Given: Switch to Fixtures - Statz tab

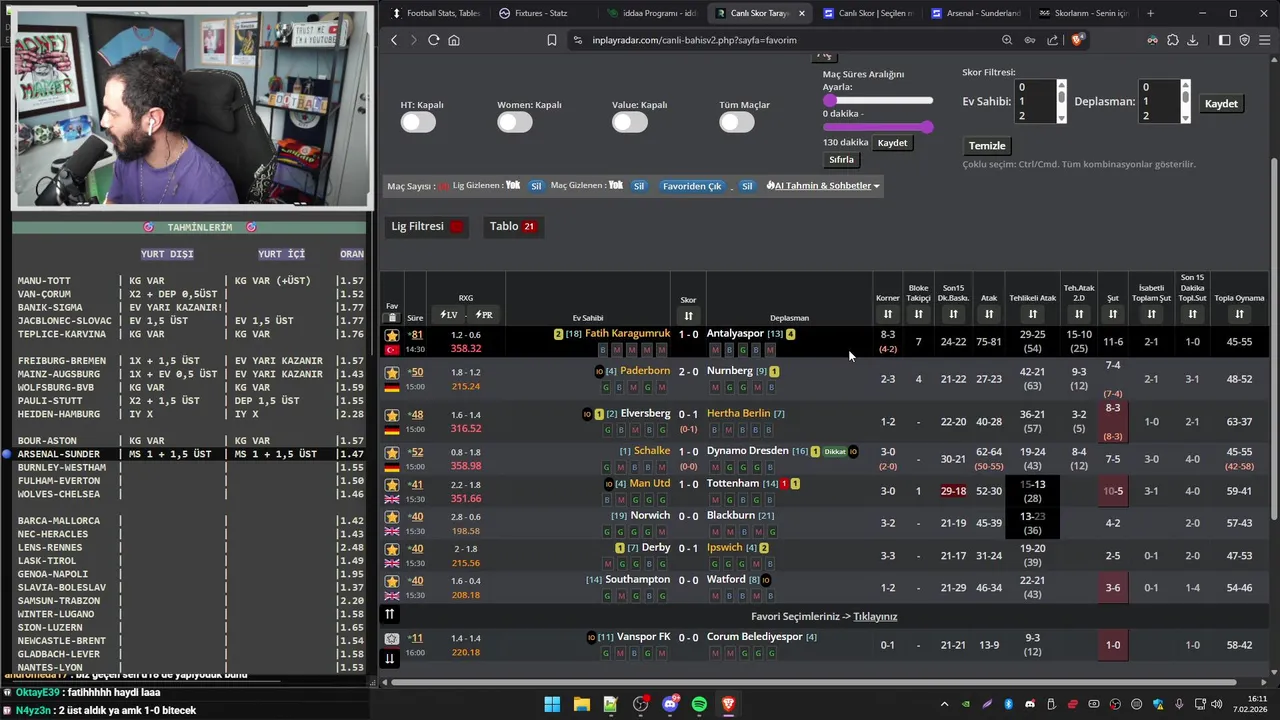Looking at the screenshot, I should click(543, 13).
